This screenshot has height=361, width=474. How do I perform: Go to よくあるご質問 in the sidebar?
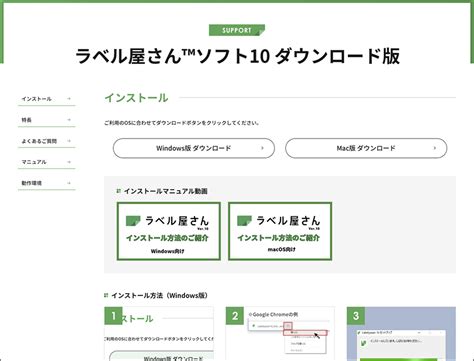(47, 141)
